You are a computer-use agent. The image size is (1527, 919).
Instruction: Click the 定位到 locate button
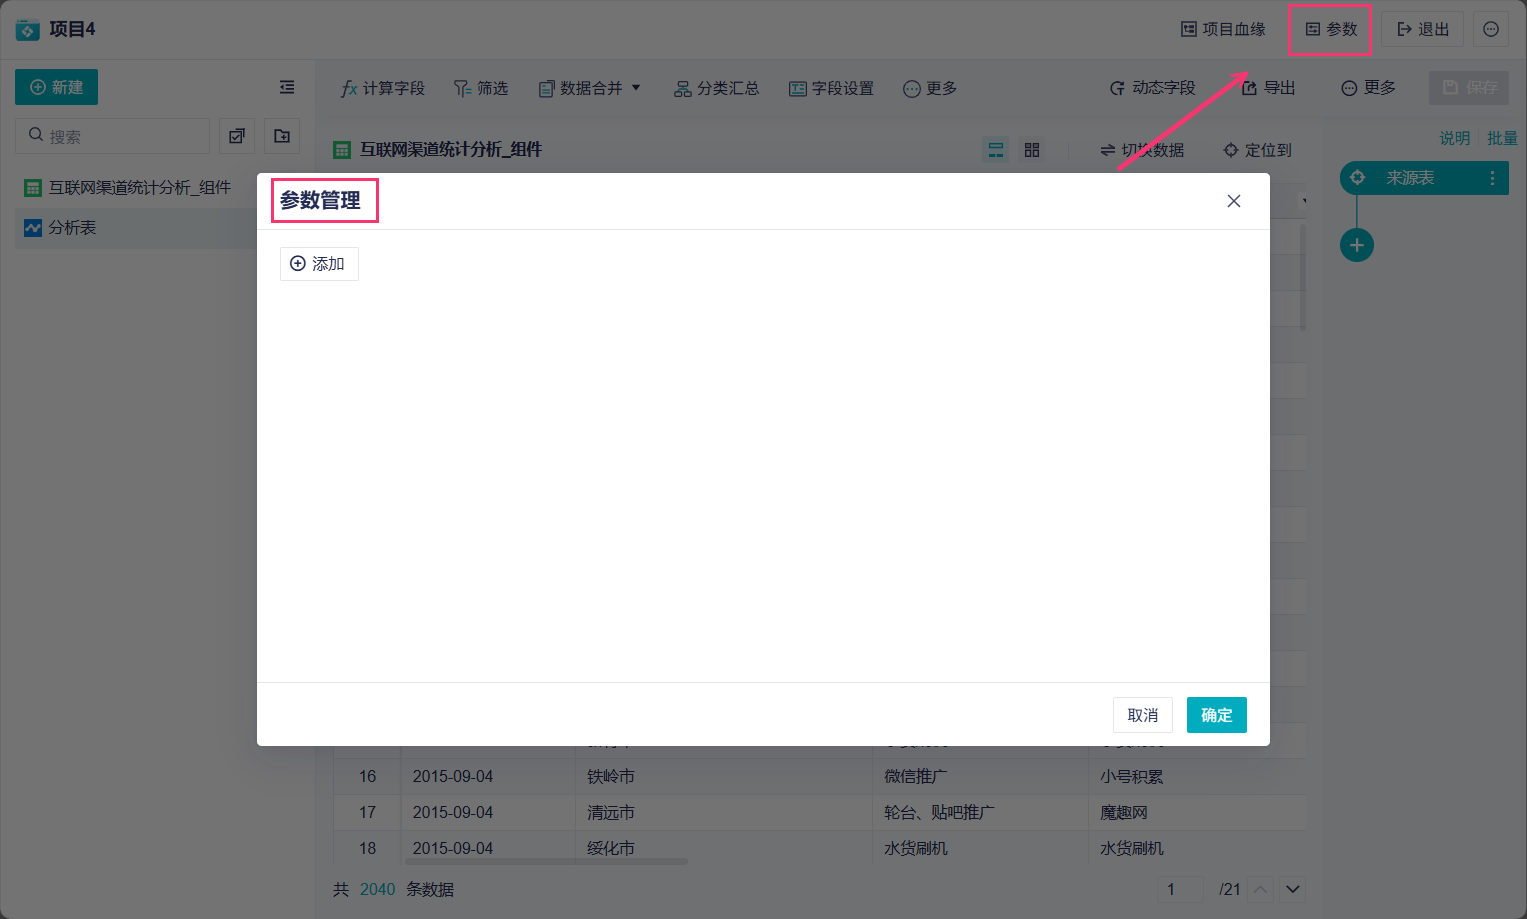(1258, 150)
